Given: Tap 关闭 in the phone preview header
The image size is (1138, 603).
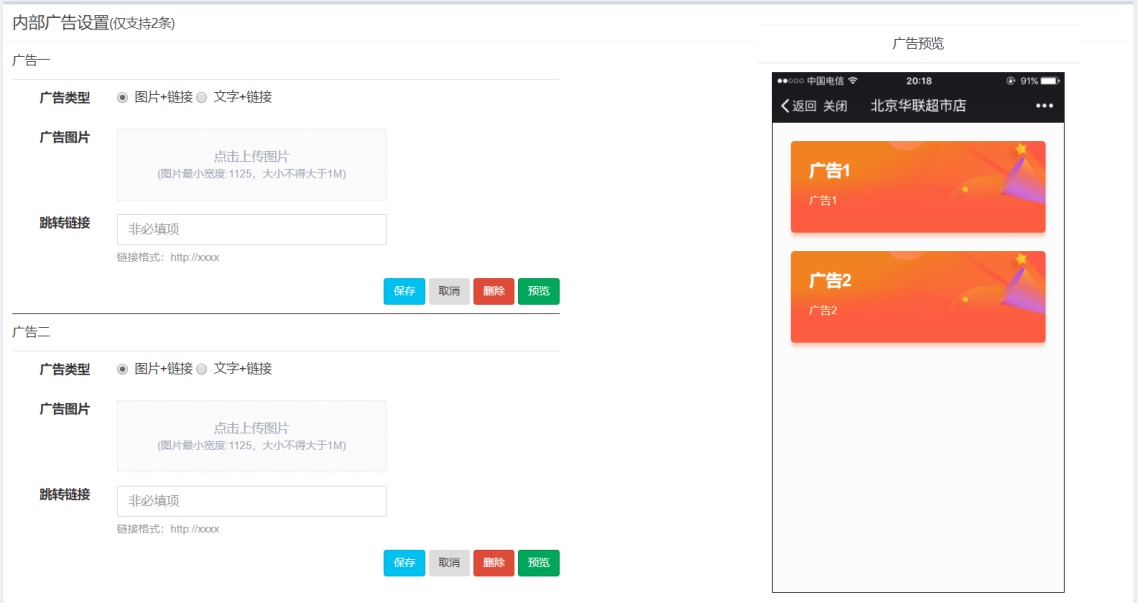Looking at the screenshot, I should (835, 106).
